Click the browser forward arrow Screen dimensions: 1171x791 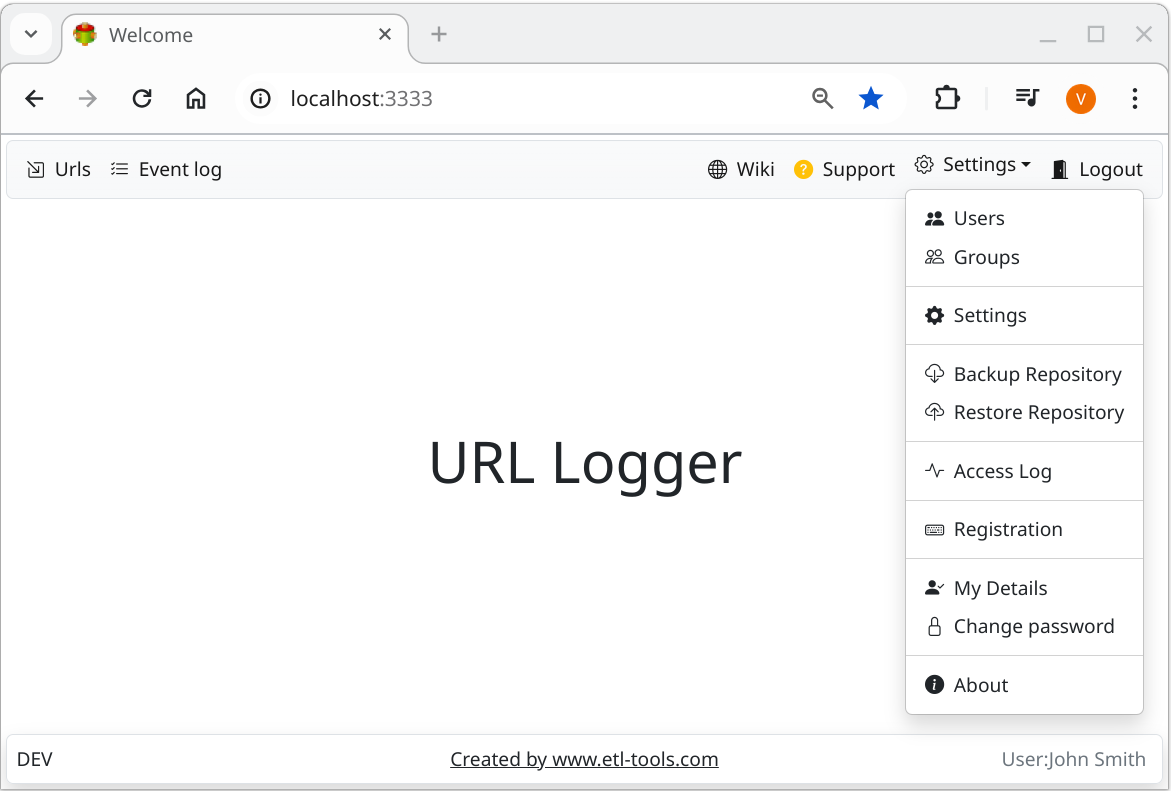[88, 99]
